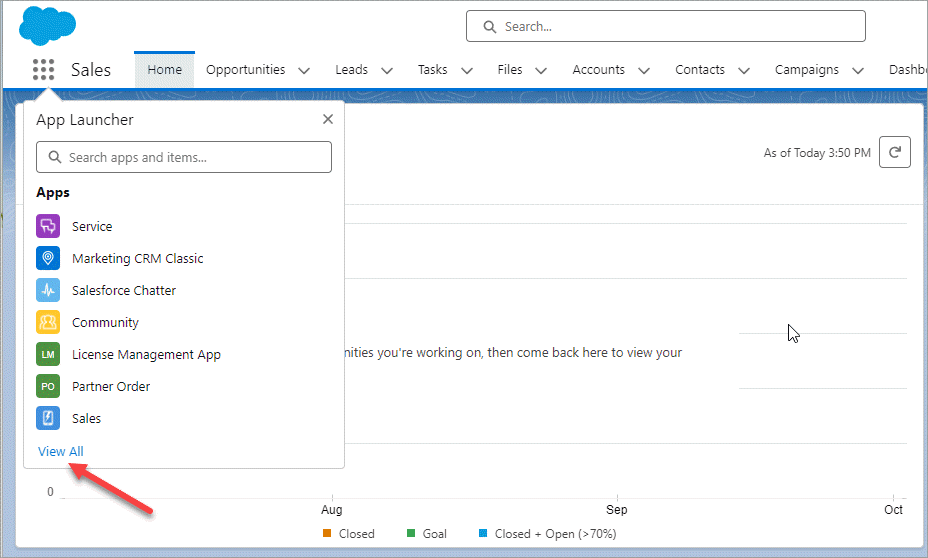Image resolution: width=928 pixels, height=558 pixels.
Task: Click the Closed legend label
Action: [356, 534]
